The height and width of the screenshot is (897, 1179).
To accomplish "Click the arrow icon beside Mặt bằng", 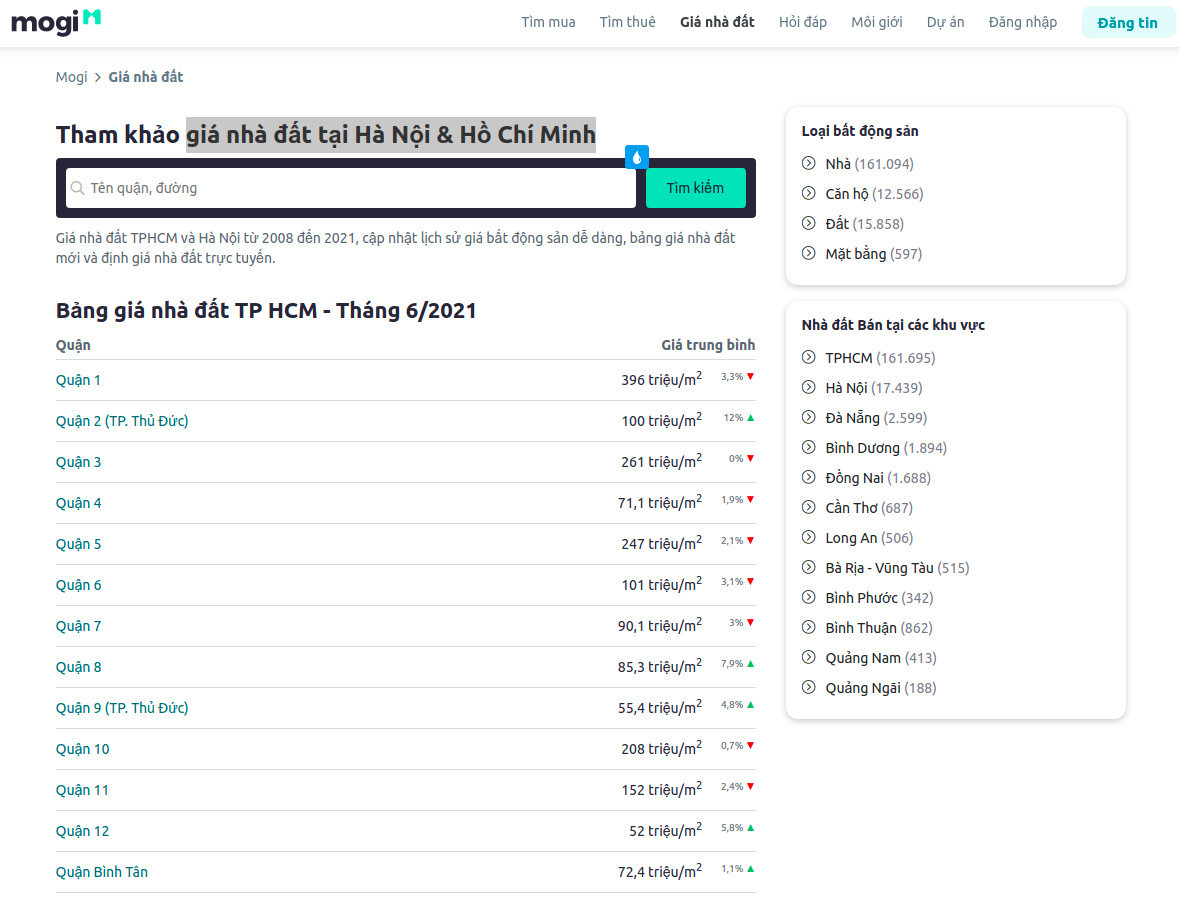I will (808, 253).
